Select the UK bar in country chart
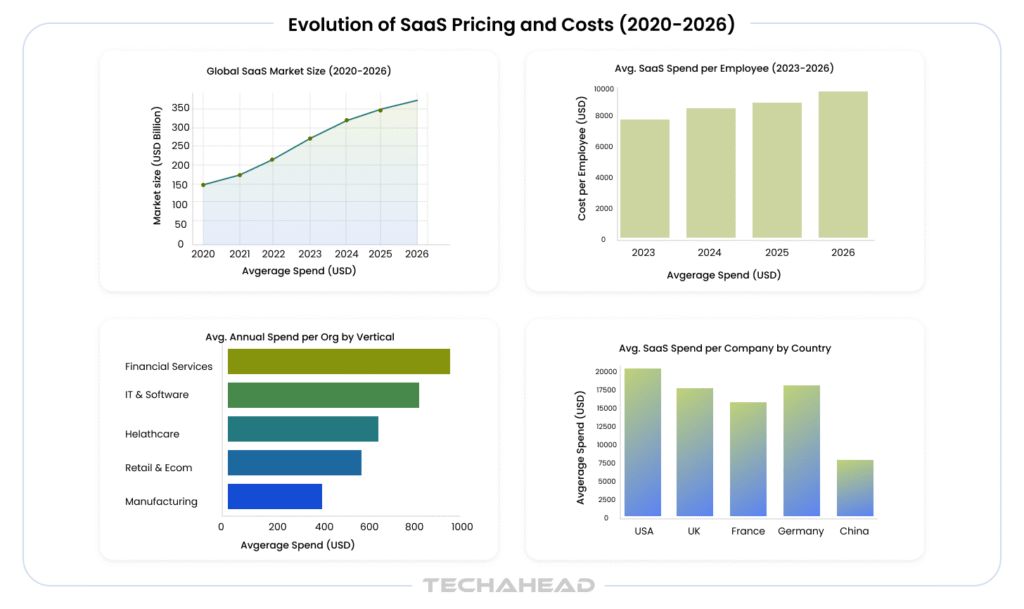1024x609 pixels. point(694,452)
